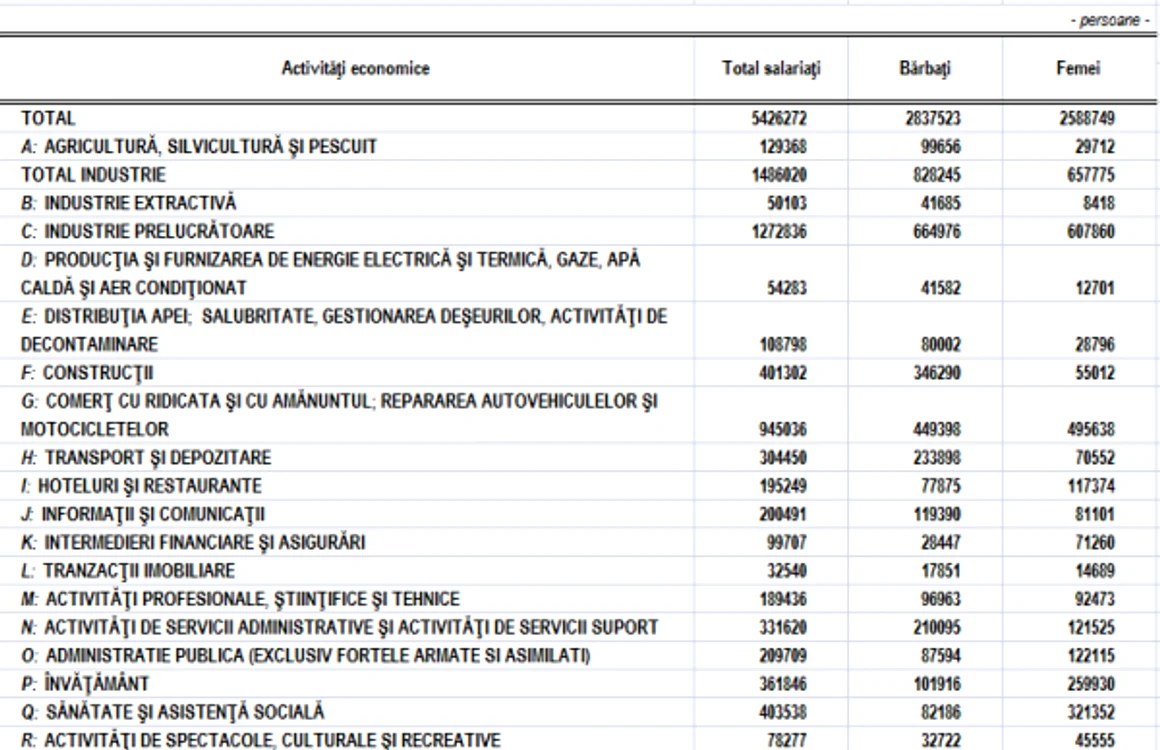This screenshot has height=750, width=1160.
Task: Select the persoane unit label
Action: coord(1110,21)
